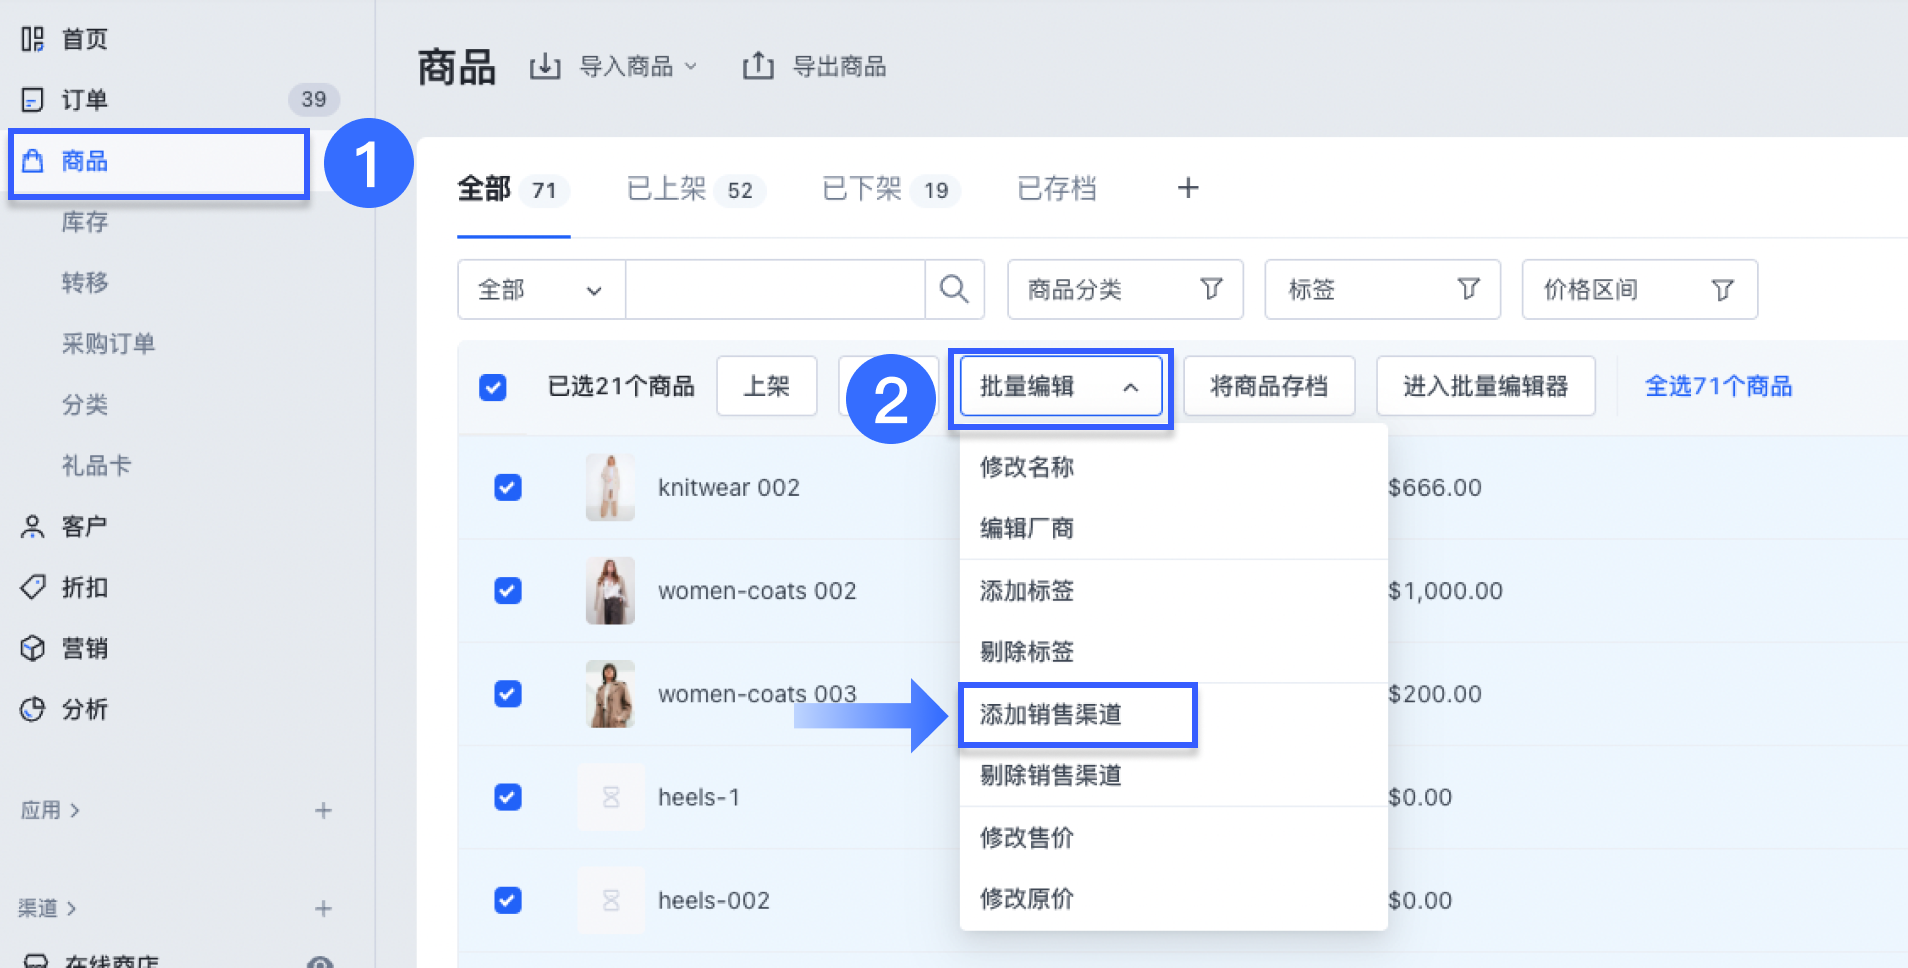Screen dimensions: 1908x968
Task: Click the 导入商品 import icon
Action: click(545, 67)
